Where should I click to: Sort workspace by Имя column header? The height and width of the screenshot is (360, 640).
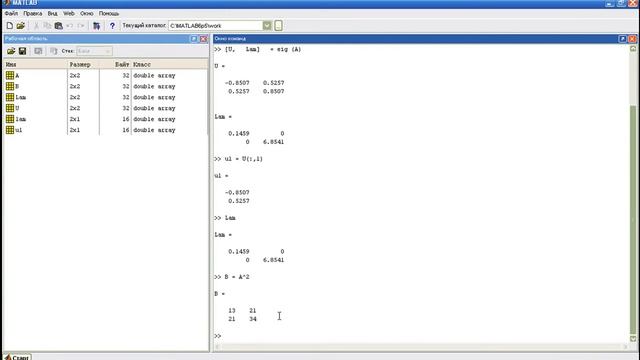(x=35, y=64)
